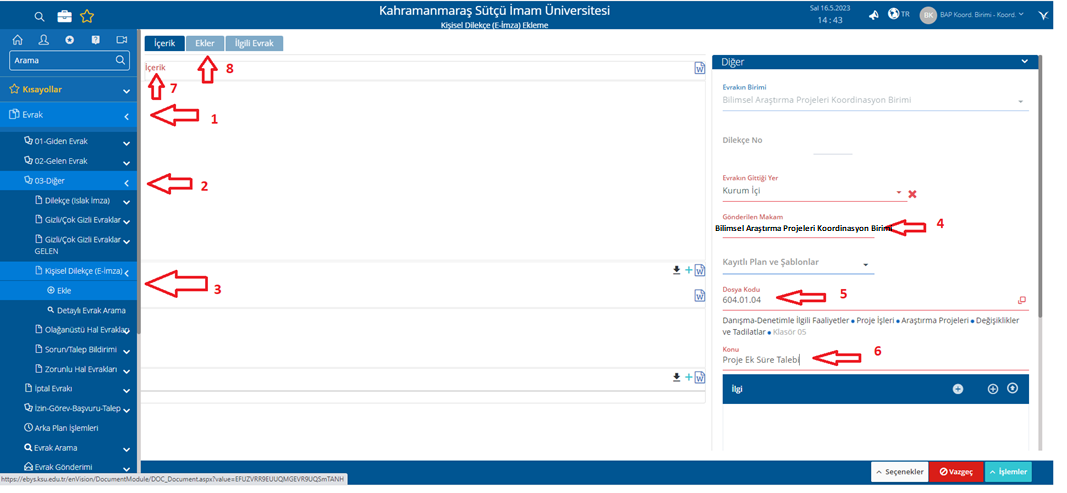Switch to the Ekler tab
1067x493 pixels.
204,43
